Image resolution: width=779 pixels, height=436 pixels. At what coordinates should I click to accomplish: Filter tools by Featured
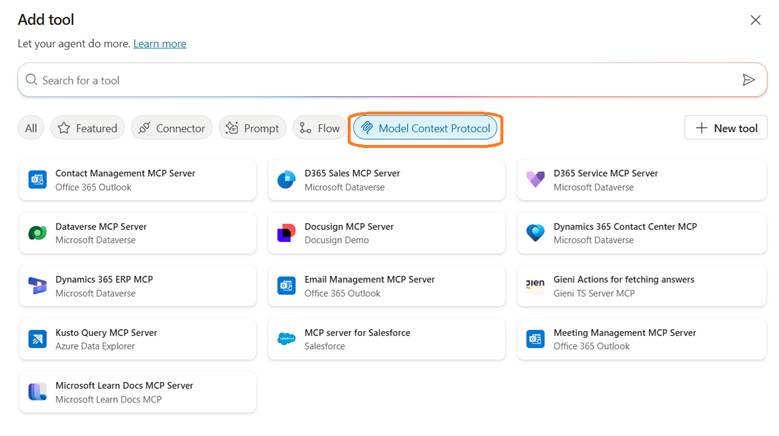point(87,128)
